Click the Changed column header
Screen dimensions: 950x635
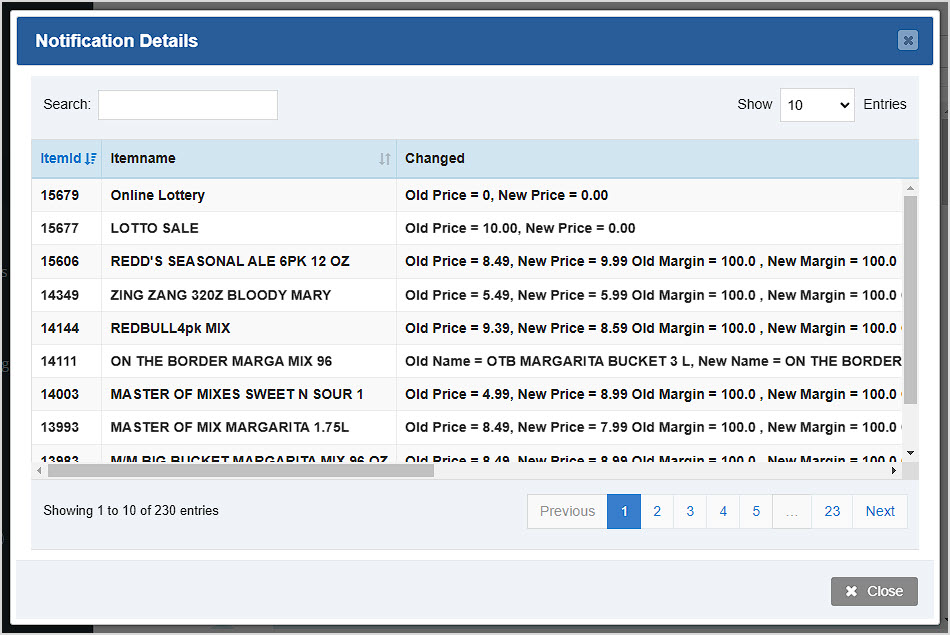pyautogui.click(x=434, y=158)
